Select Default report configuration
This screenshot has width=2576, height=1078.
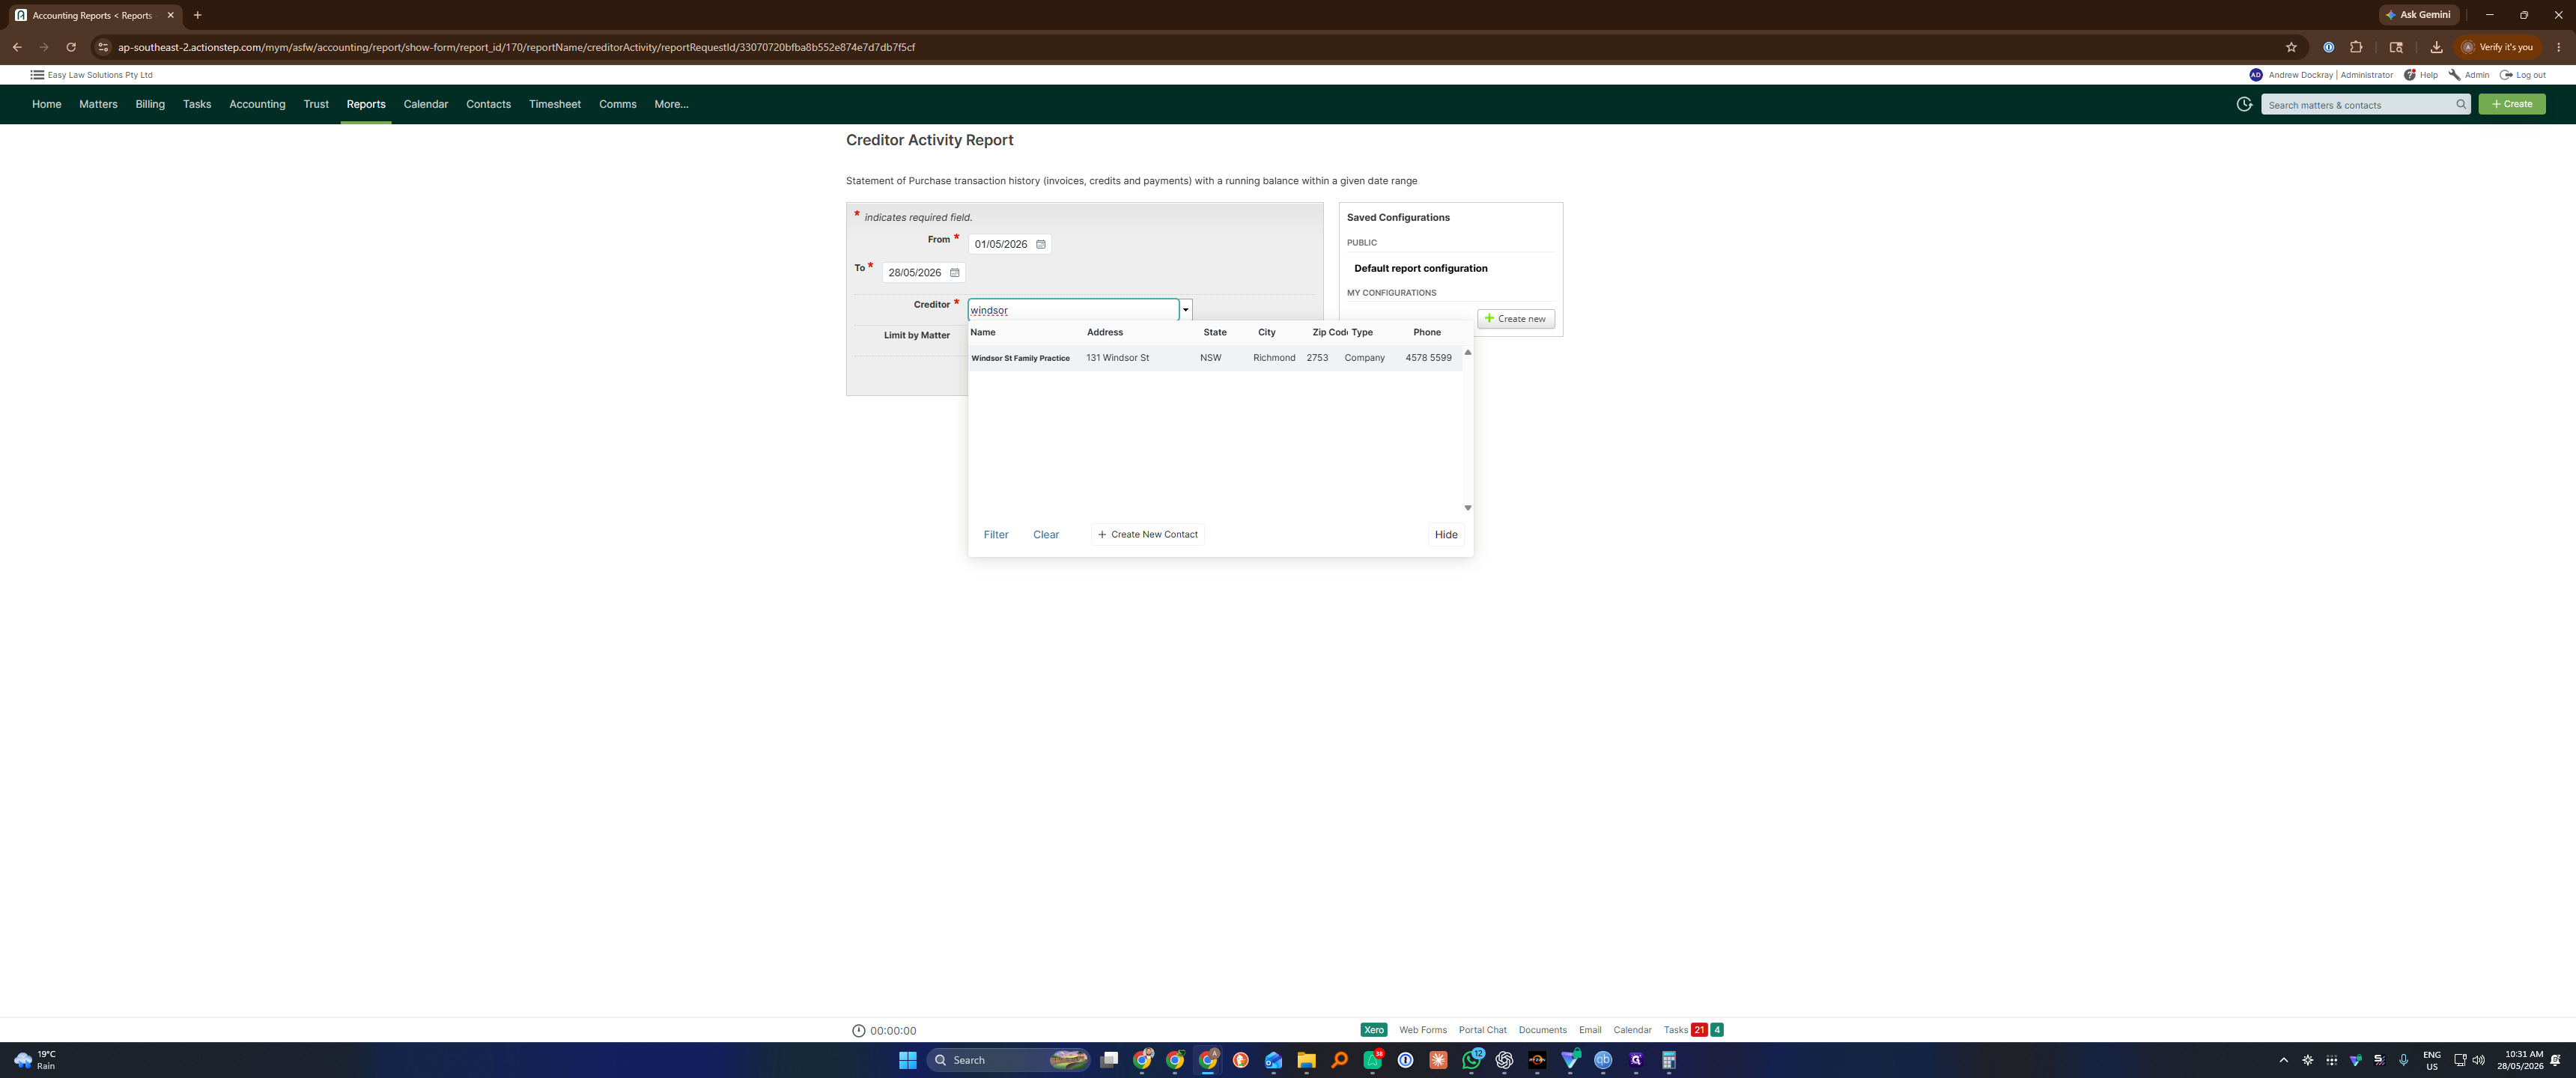[1420, 269]
